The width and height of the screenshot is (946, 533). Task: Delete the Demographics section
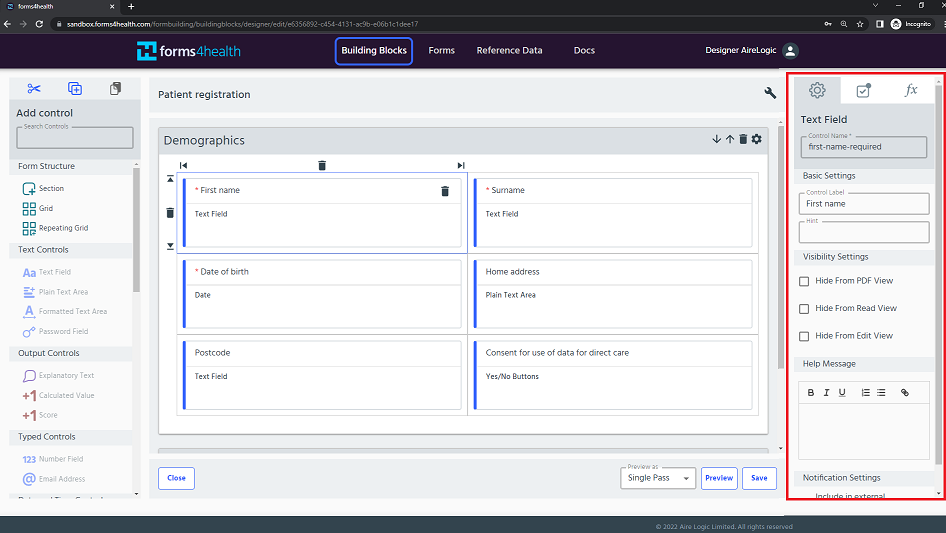click(x=743, y=139)
